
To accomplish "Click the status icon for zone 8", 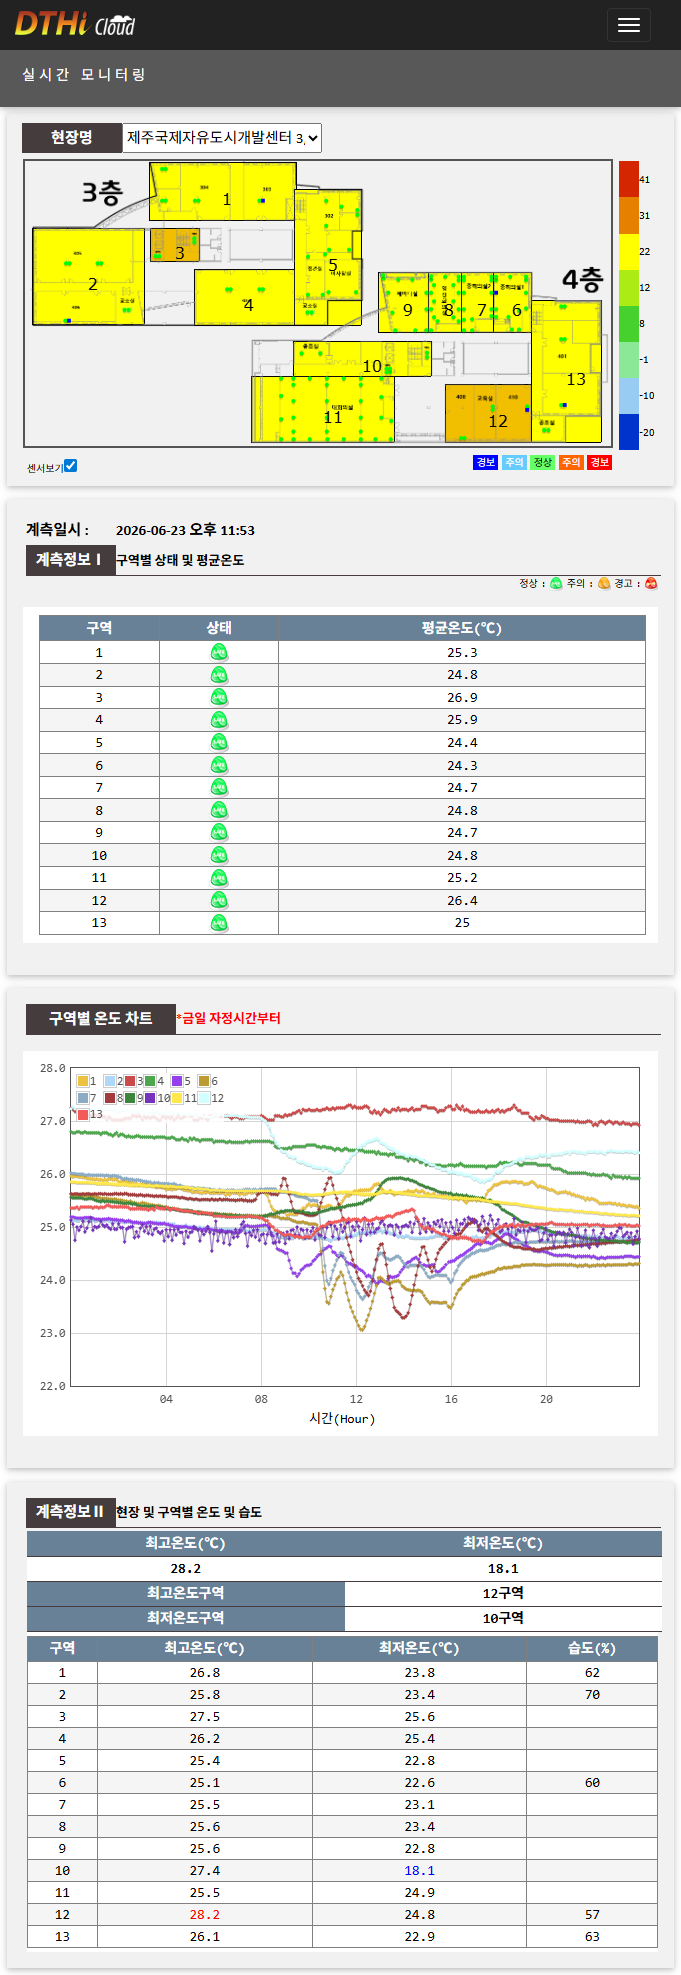I will (x=219, y=810).
